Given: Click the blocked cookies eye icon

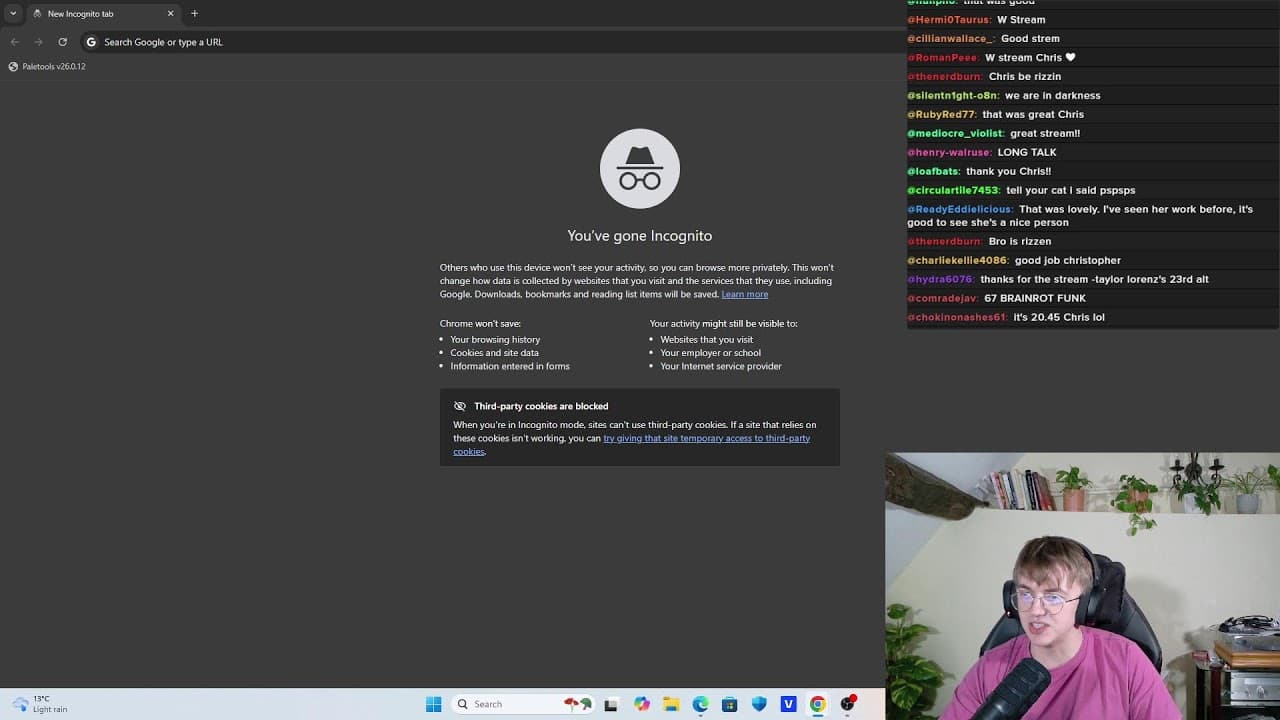Looking at the screenshot, I should click(x=460, y=406).
